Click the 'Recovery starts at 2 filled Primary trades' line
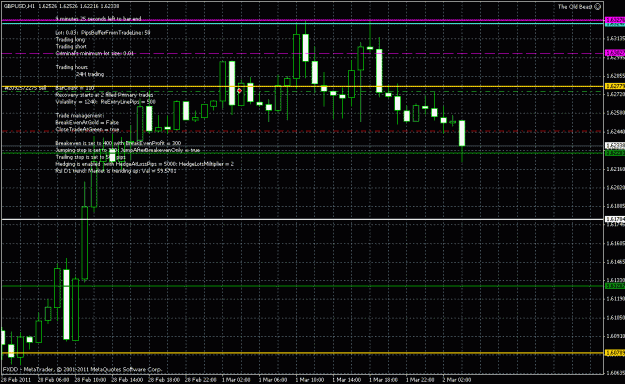This screenshot has width=625, height=384. coord(104,95)
